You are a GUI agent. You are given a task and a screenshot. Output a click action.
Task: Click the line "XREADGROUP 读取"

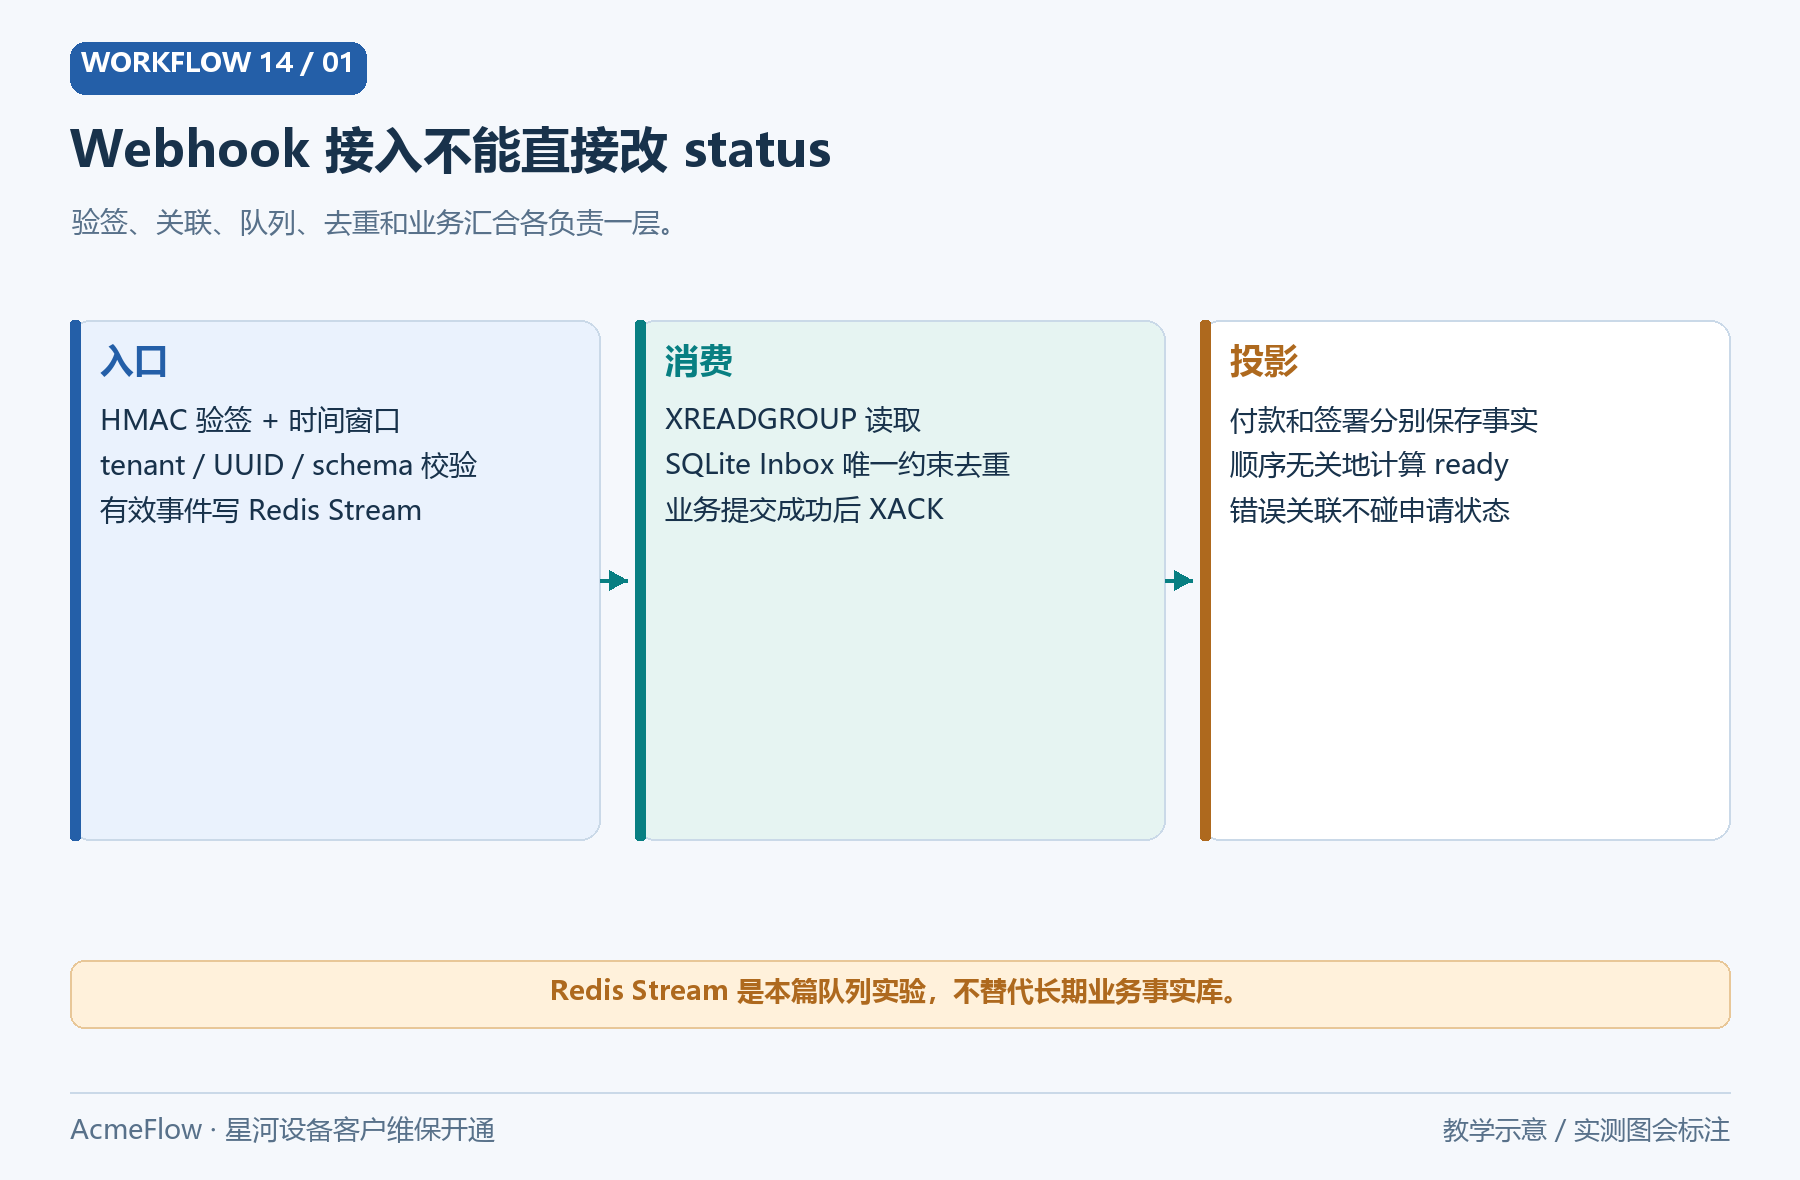pos(793,419)
